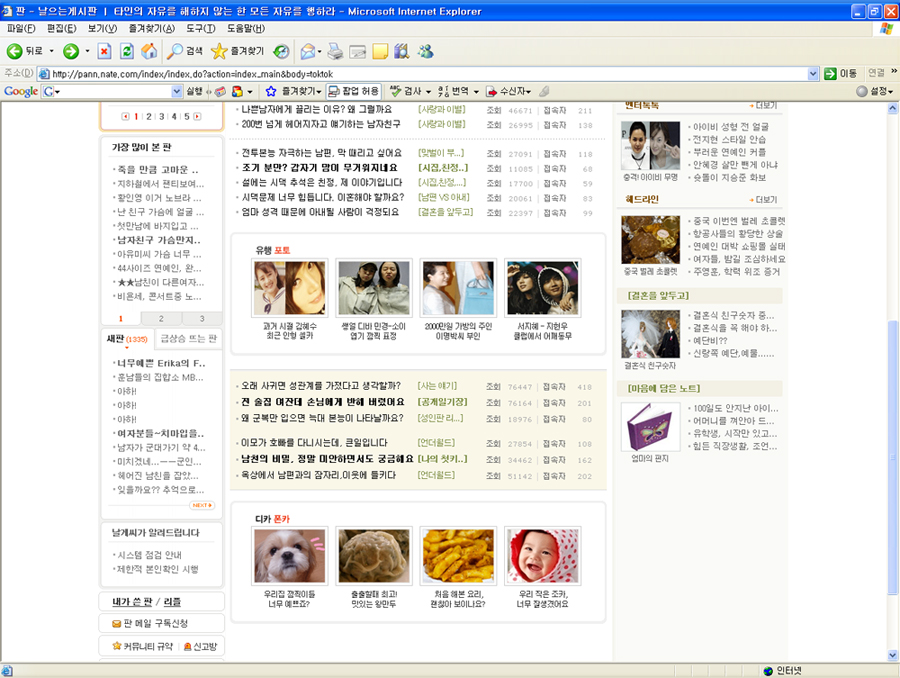This screenshot has height=678, width=900.
Task: Switch to the 급상승 뜨는 판 tab
Action: 189,338
